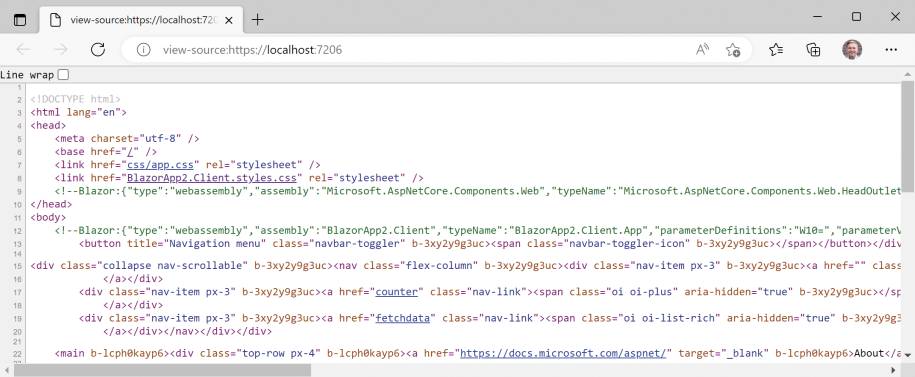Open a new browser tab
The width and height of the screenshot is (915, 377).
tap(257, 20)
